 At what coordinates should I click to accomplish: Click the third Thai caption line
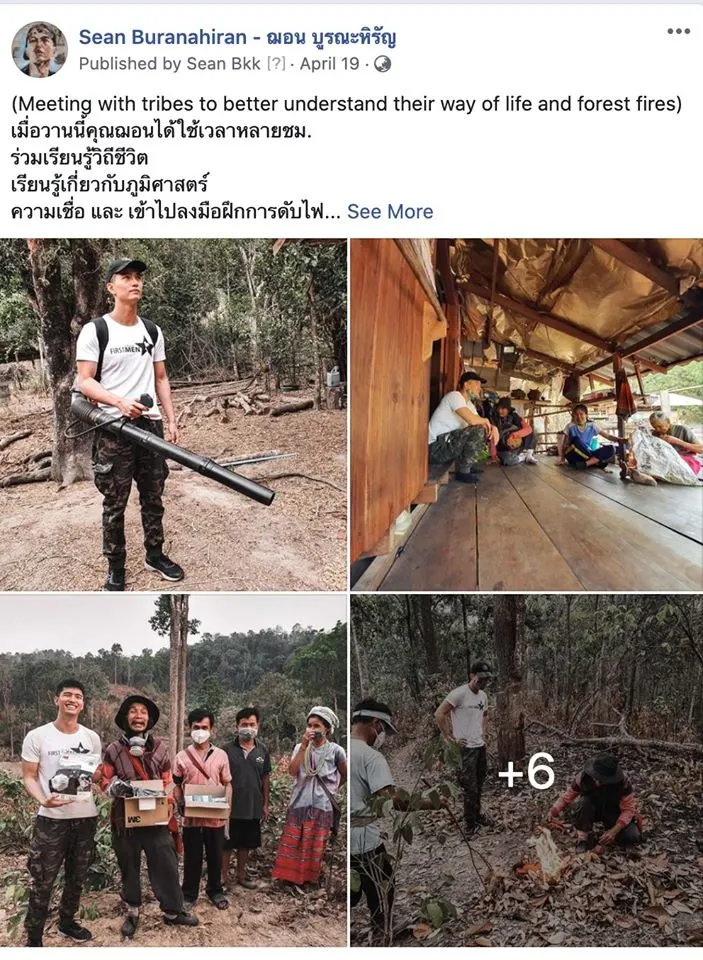click(x=108, y=185)
